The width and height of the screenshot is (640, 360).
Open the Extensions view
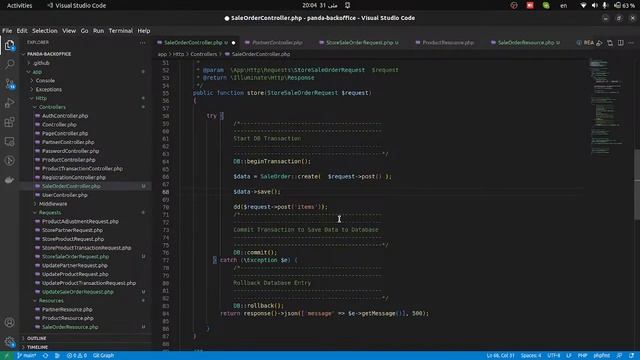[x=9, y=122]
